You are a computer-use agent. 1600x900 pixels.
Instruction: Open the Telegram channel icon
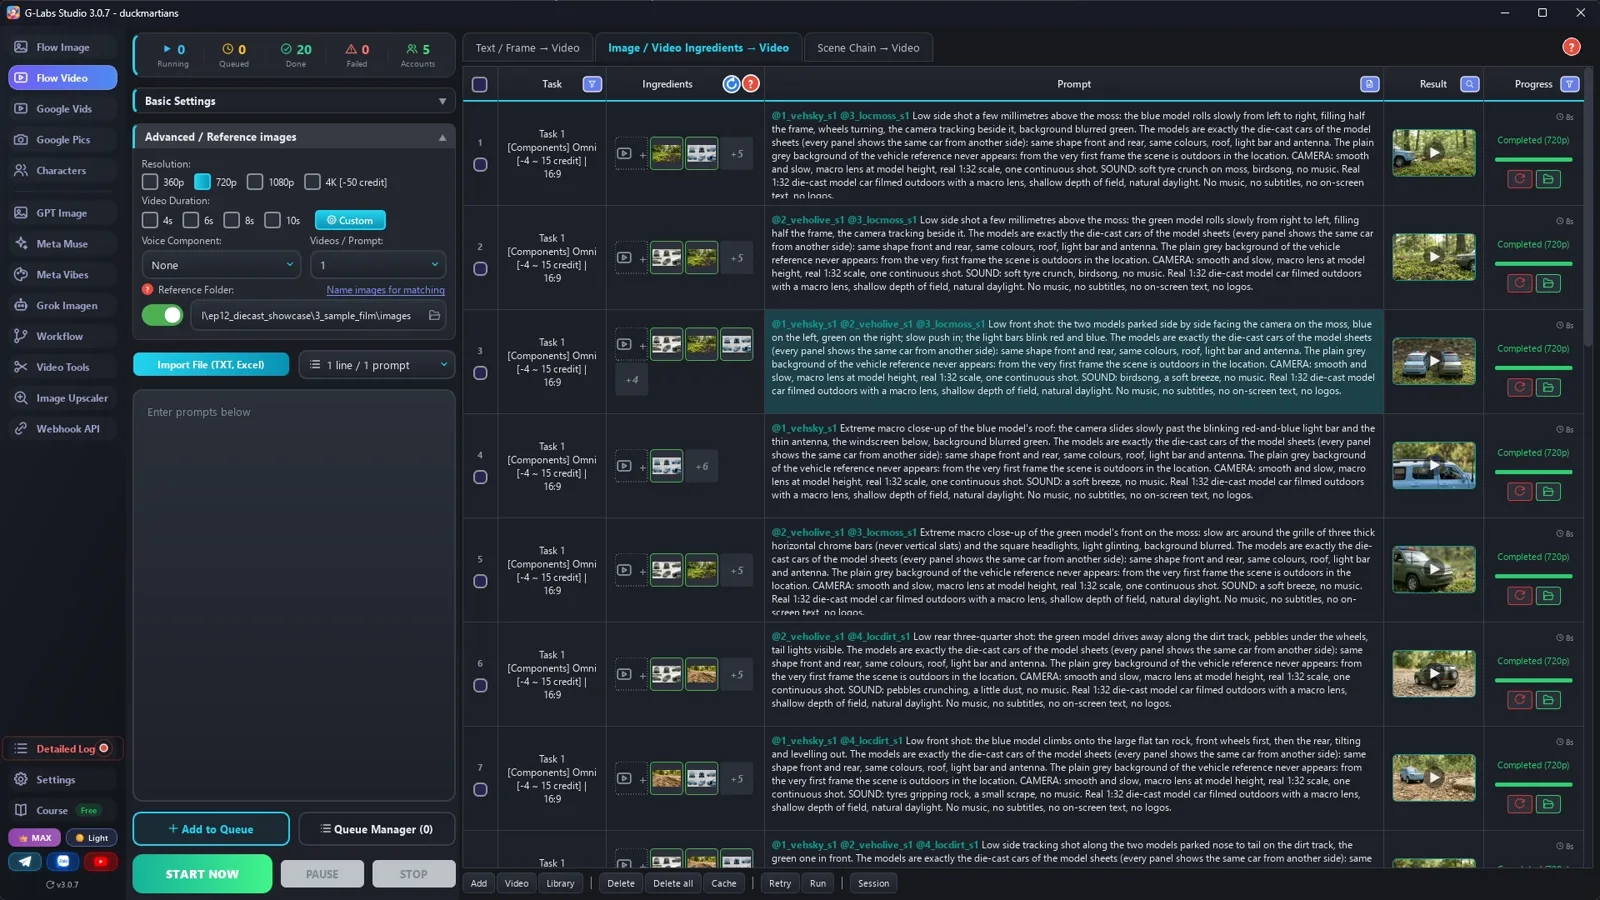(25, 861)
